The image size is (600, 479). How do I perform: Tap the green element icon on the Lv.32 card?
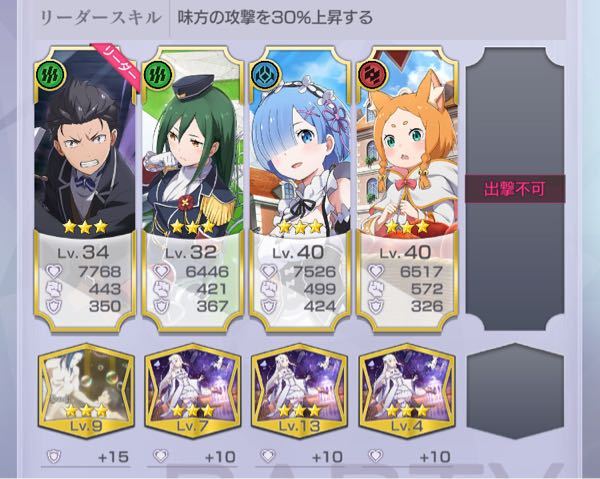point(158,75)
